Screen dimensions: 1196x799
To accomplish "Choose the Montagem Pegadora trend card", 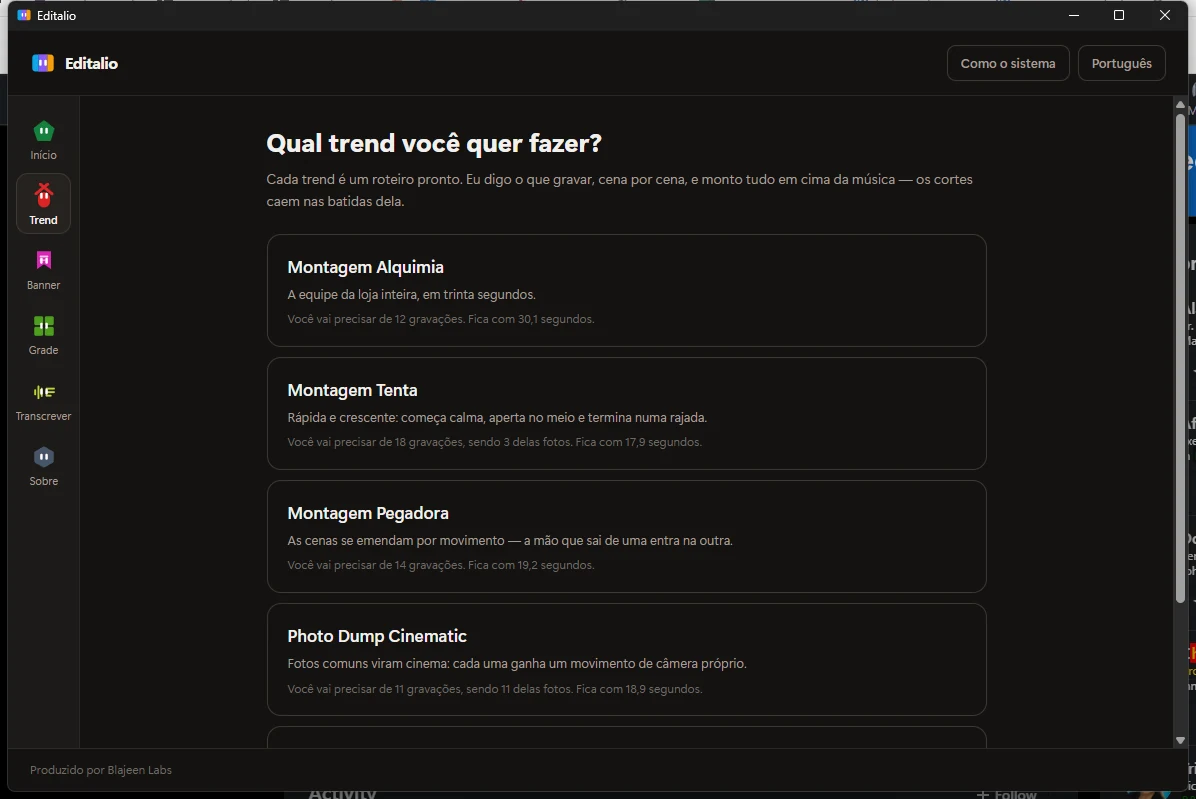I will coord(626,536).
